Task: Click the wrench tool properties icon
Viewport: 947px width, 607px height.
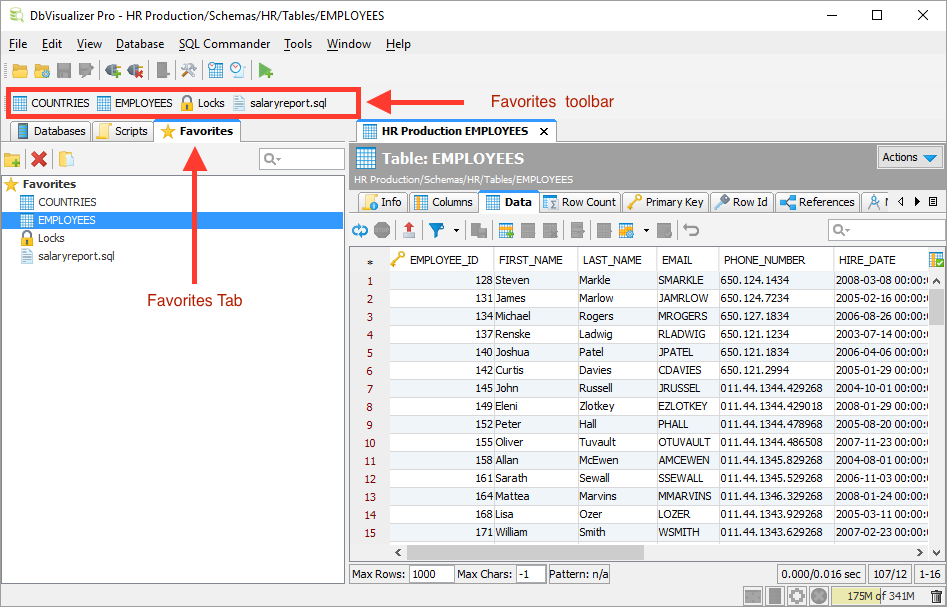Action: point(188,70)
